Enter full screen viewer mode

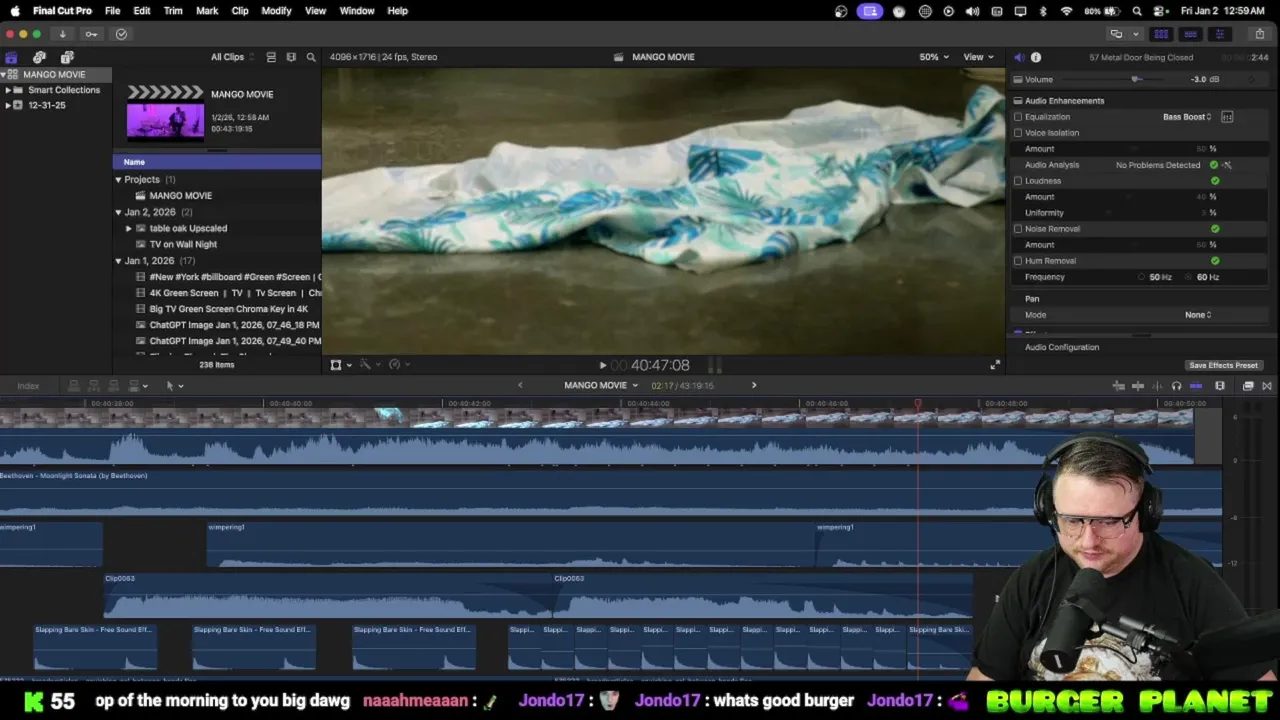pos(994,365)
